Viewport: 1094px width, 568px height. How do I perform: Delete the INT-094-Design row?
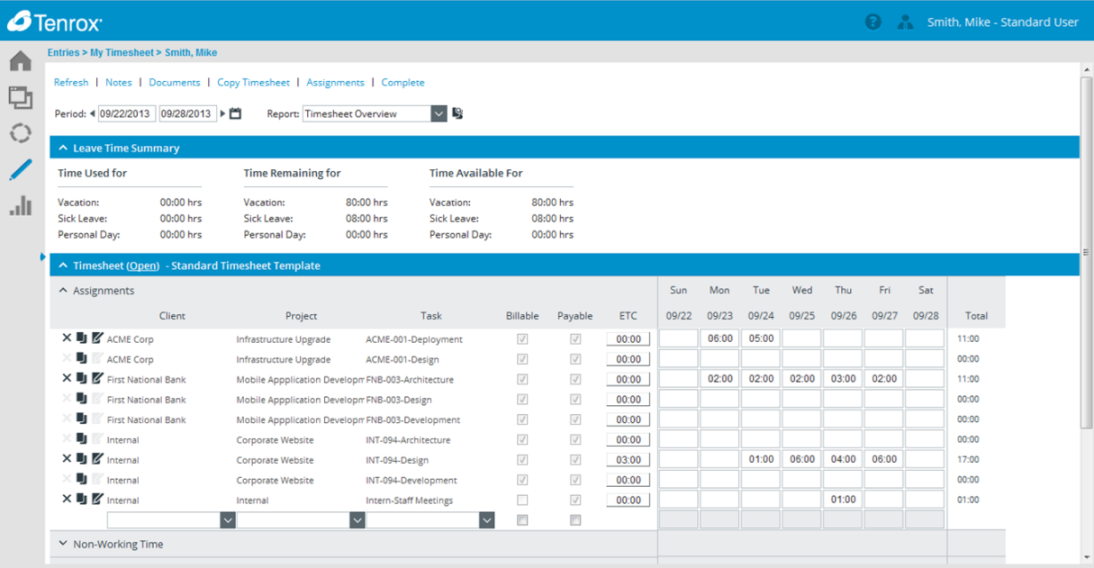click(x=66, y=459)
